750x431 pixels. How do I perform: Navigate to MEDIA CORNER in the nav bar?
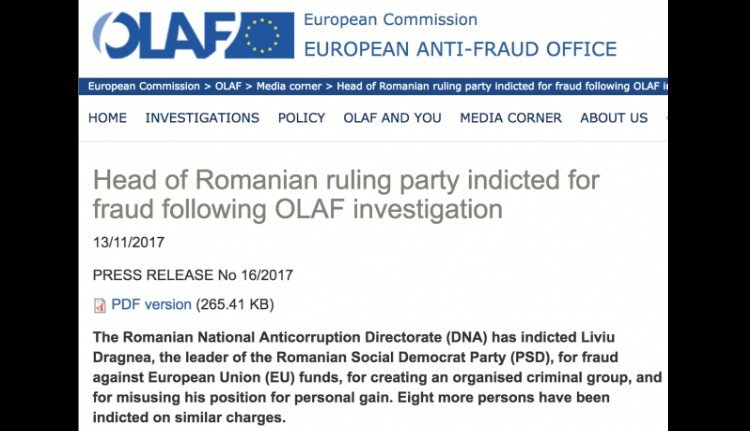point(511,118)
